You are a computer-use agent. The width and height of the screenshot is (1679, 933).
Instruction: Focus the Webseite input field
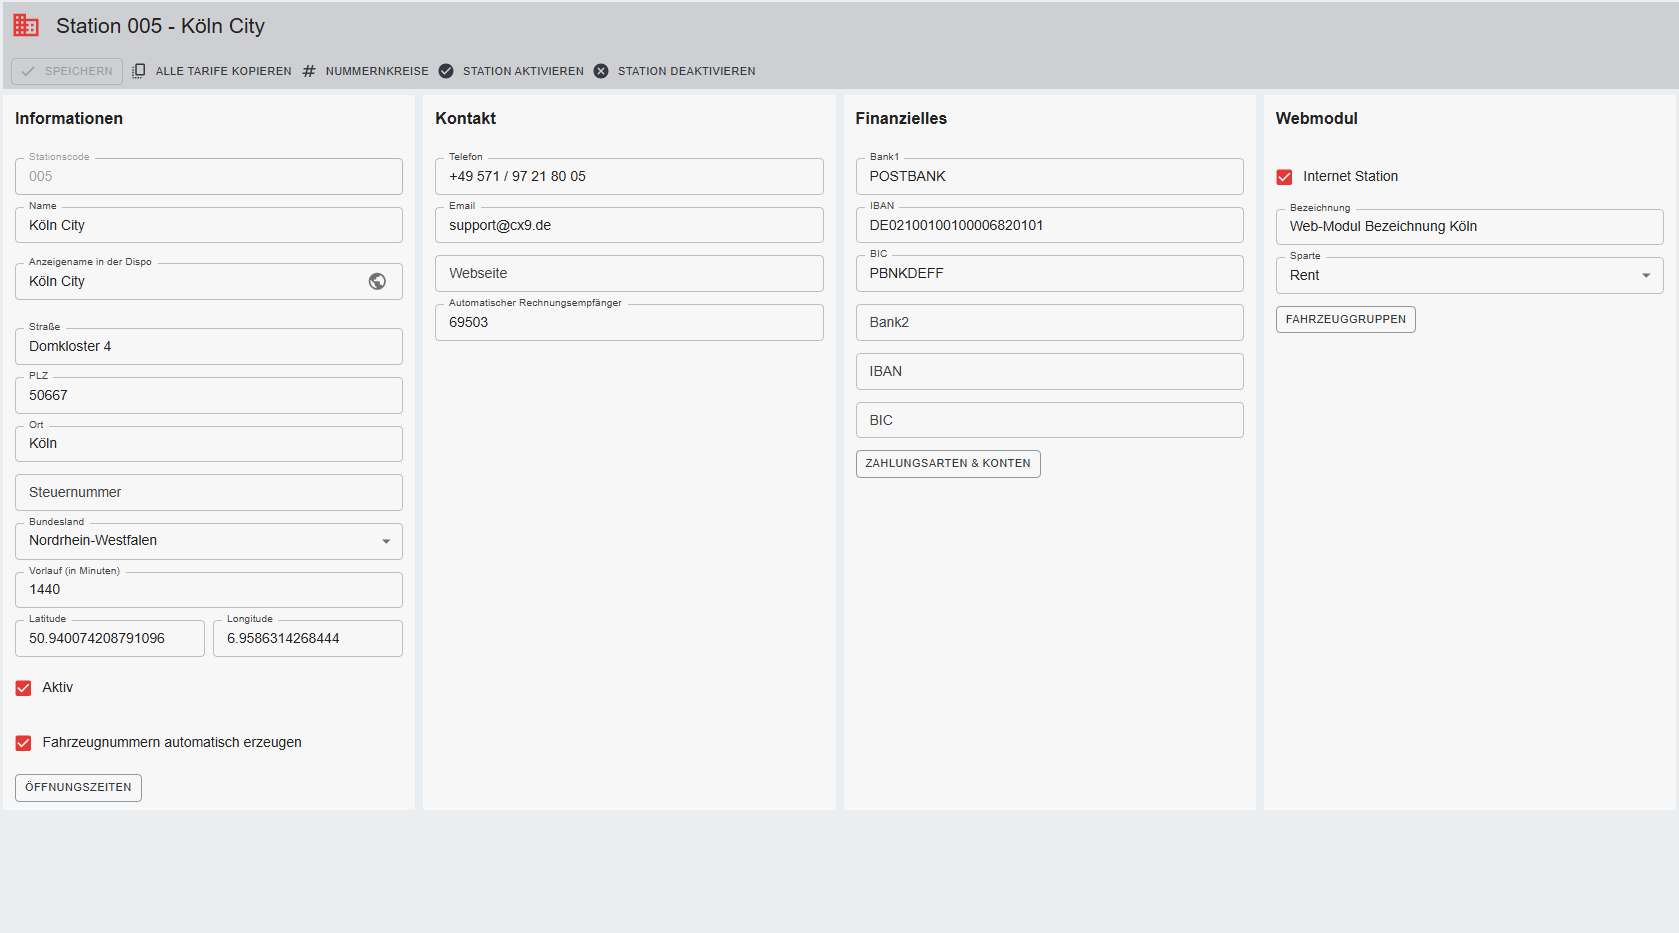(629, 274)
